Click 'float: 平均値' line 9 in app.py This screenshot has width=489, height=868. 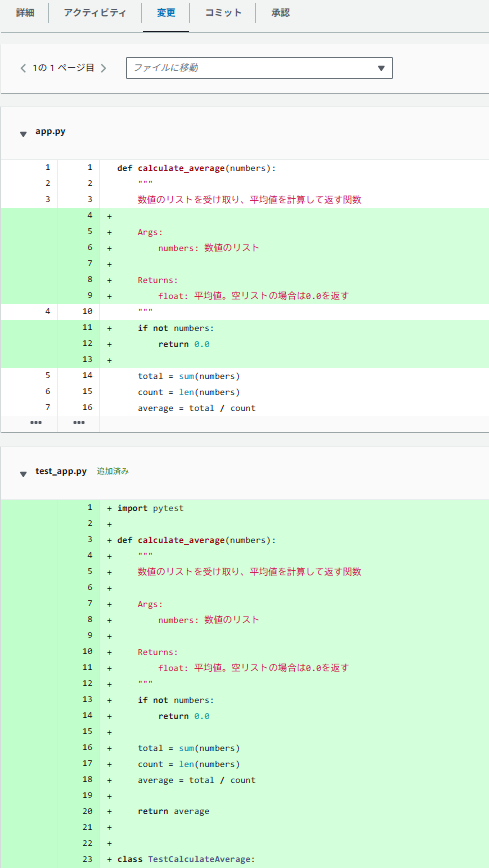(254, 296)
